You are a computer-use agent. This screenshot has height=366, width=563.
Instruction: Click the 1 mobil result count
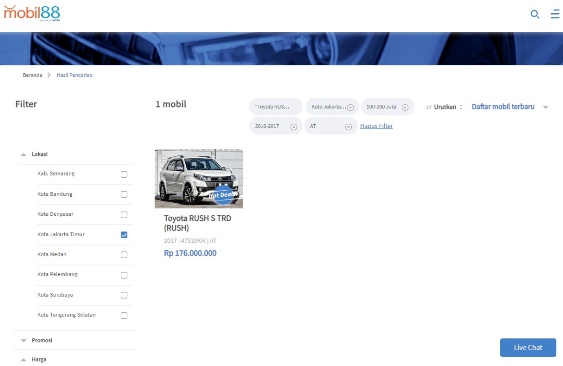(171, 104)
